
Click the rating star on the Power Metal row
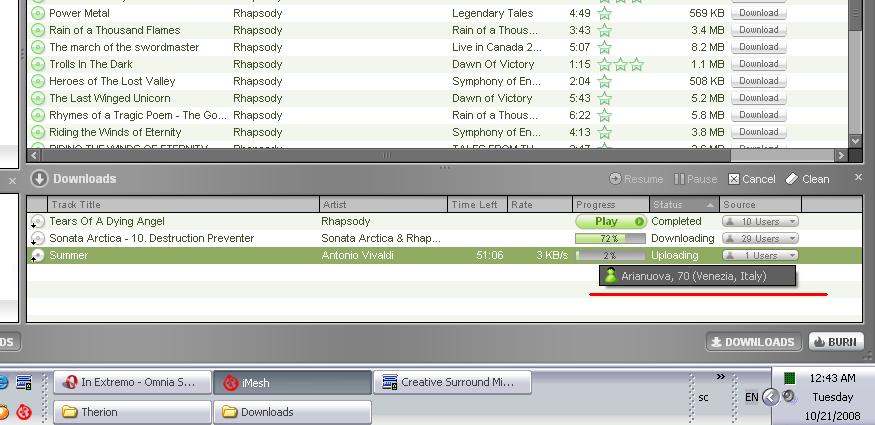[604, 13]
